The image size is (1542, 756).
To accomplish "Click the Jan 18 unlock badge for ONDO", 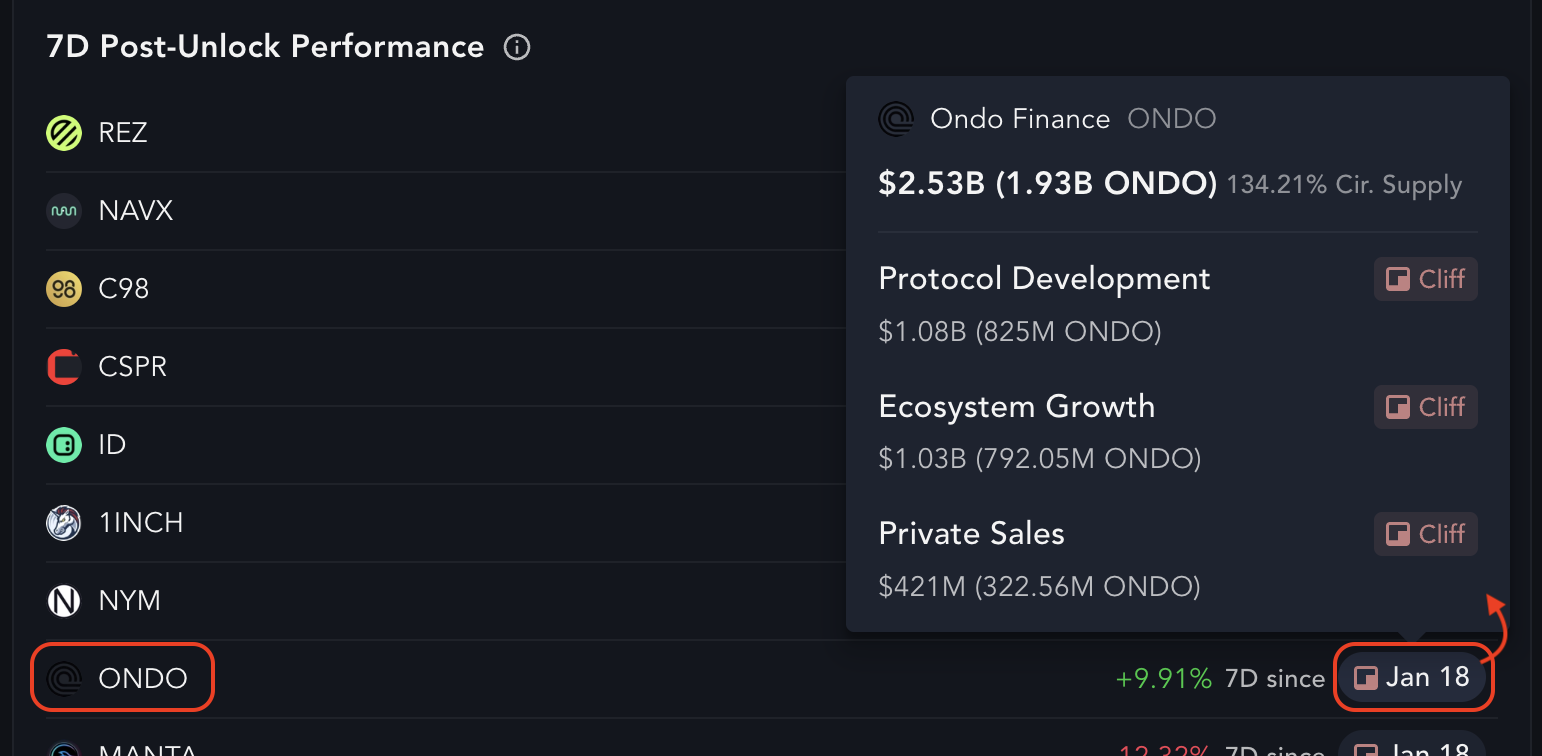I will pyautogui.click(x=1412, y=678).
